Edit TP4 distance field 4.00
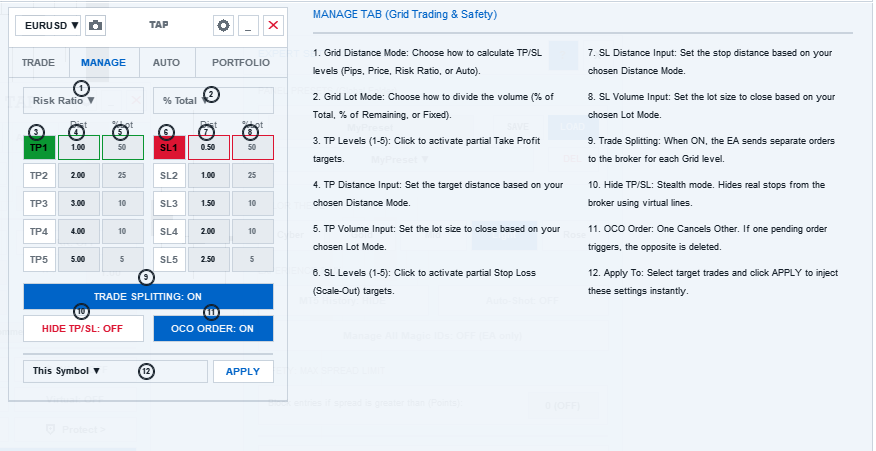 pos(79,231)
